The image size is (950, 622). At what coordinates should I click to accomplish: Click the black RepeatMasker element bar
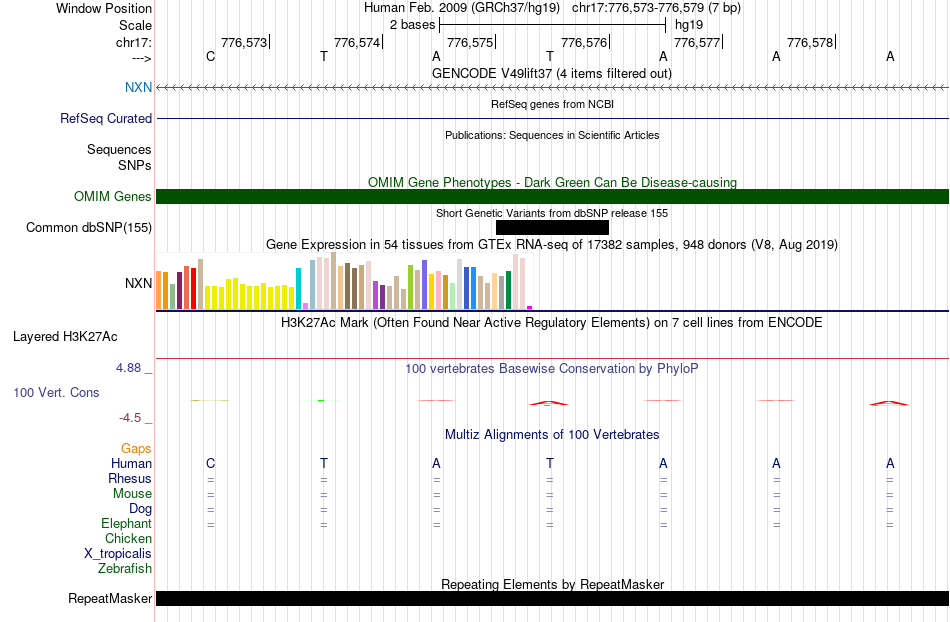point(552,598)
